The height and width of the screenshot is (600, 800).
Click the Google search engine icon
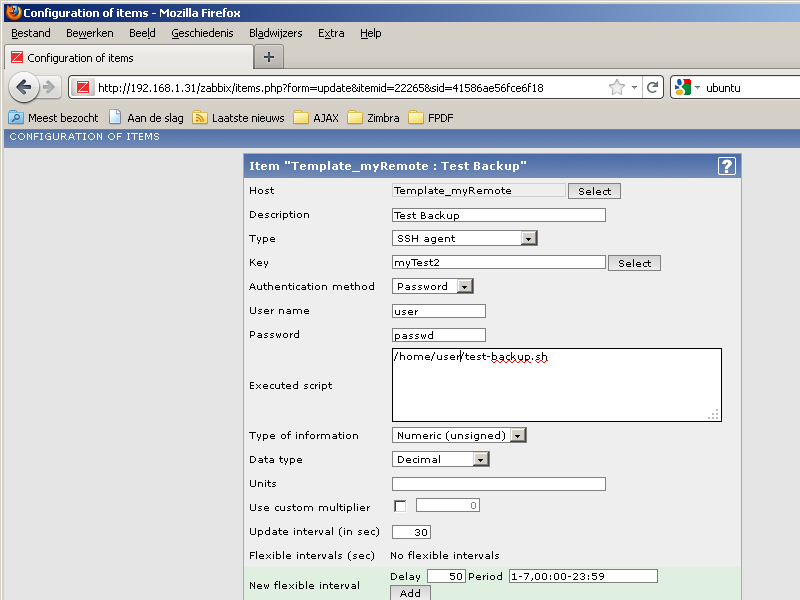683,87
